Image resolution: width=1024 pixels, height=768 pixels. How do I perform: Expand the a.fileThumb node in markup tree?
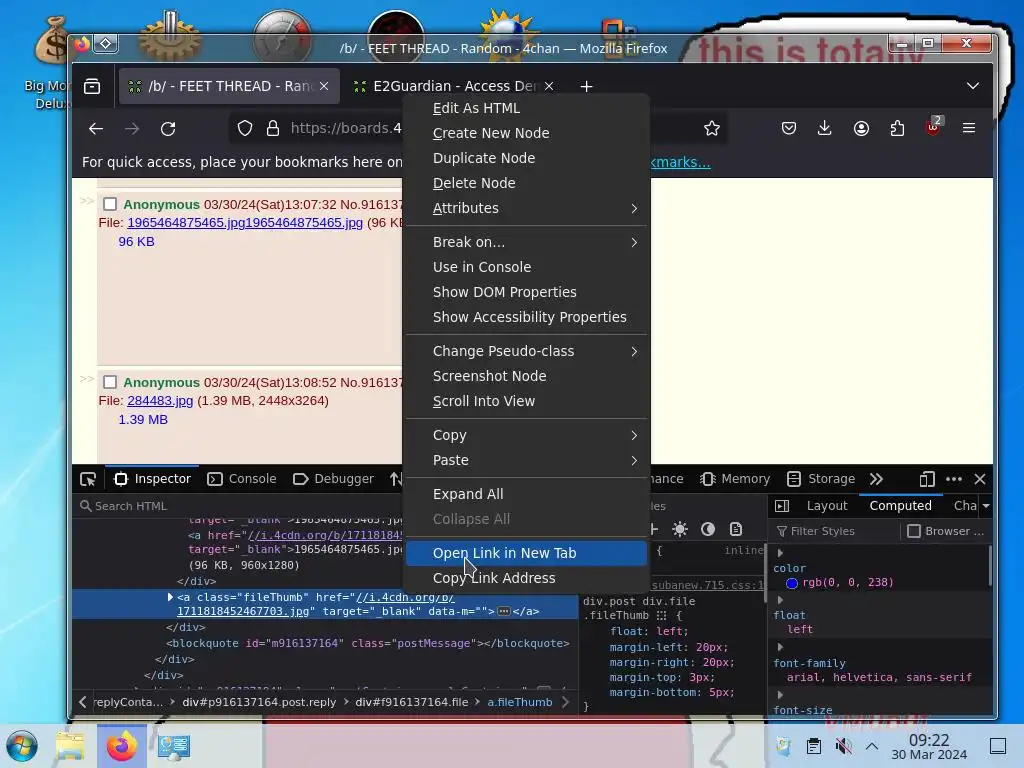coord(170,597)
